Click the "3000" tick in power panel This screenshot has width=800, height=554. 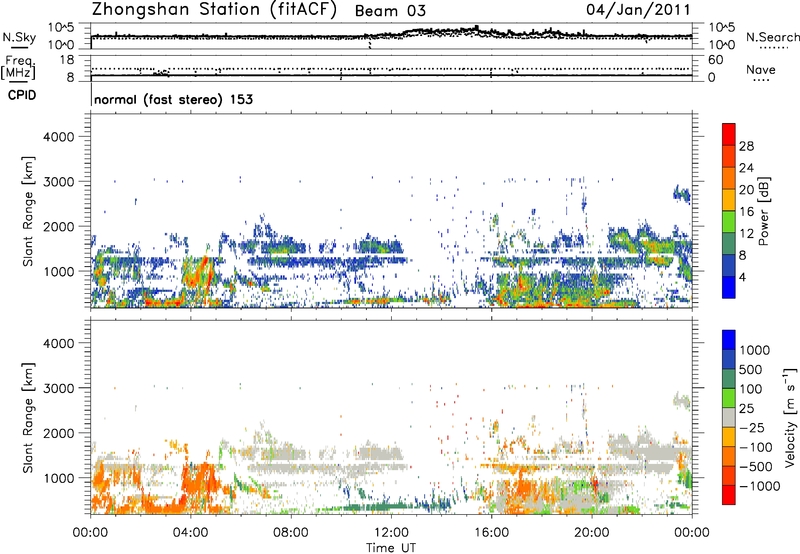click(x=58, y=182)
